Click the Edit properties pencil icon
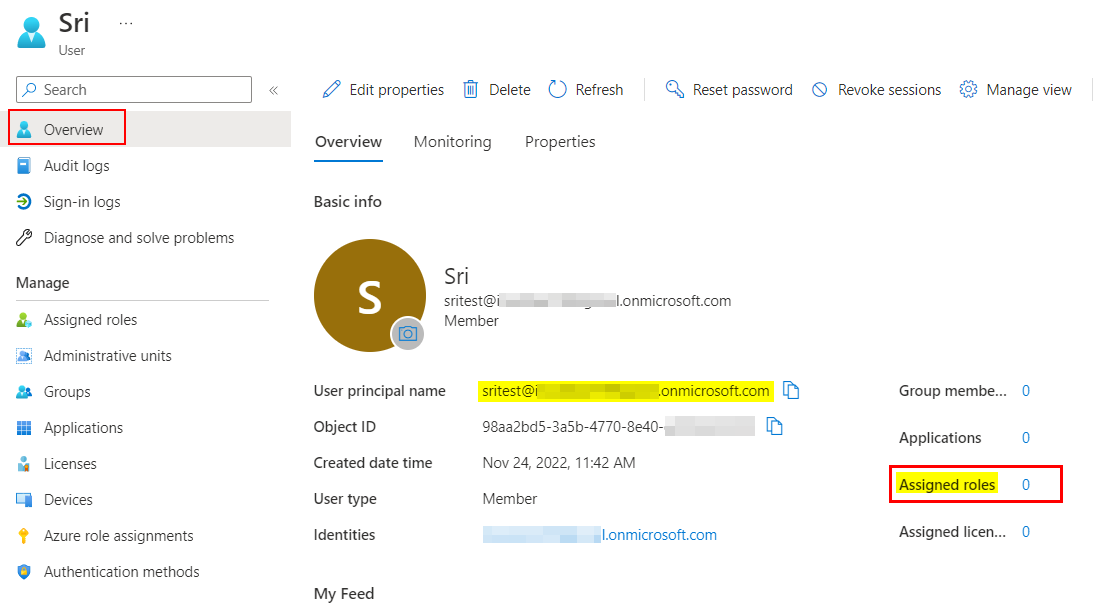Image resolution: width=1113 pixels, height=608 pixels. coord(331,89)
